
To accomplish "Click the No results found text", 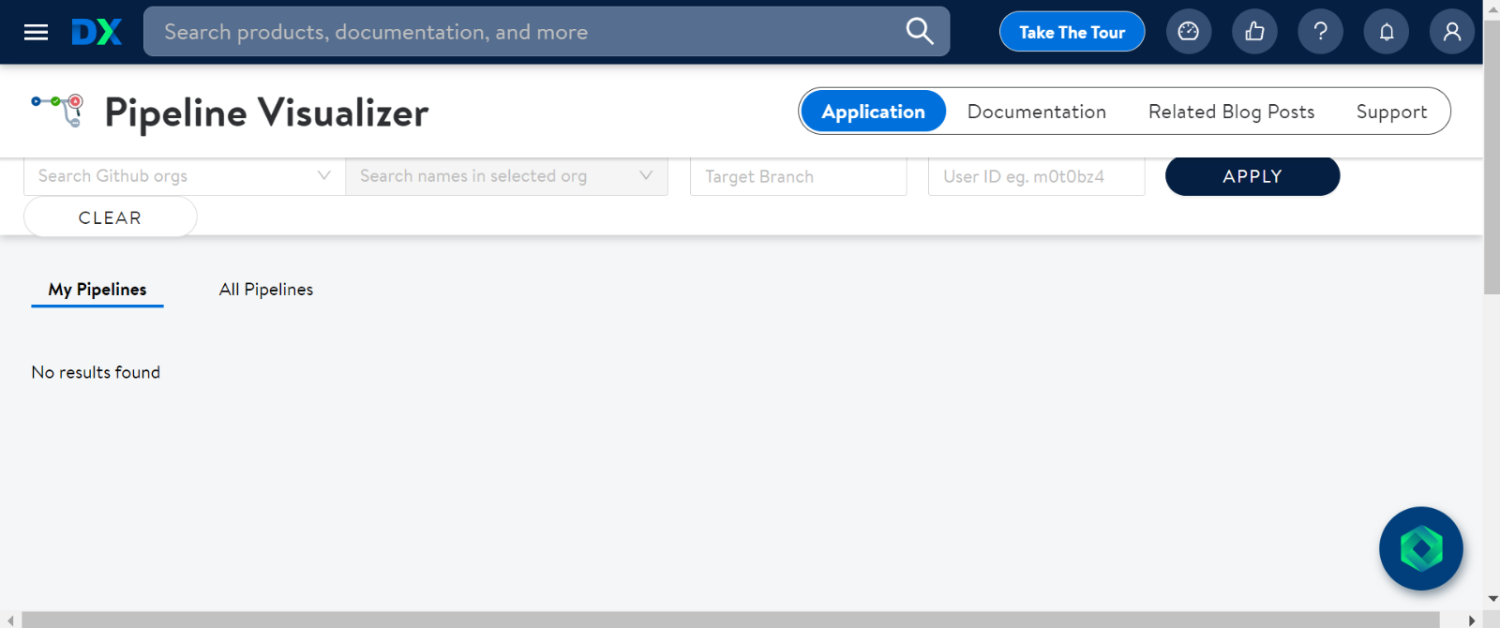I will (96, 372).
